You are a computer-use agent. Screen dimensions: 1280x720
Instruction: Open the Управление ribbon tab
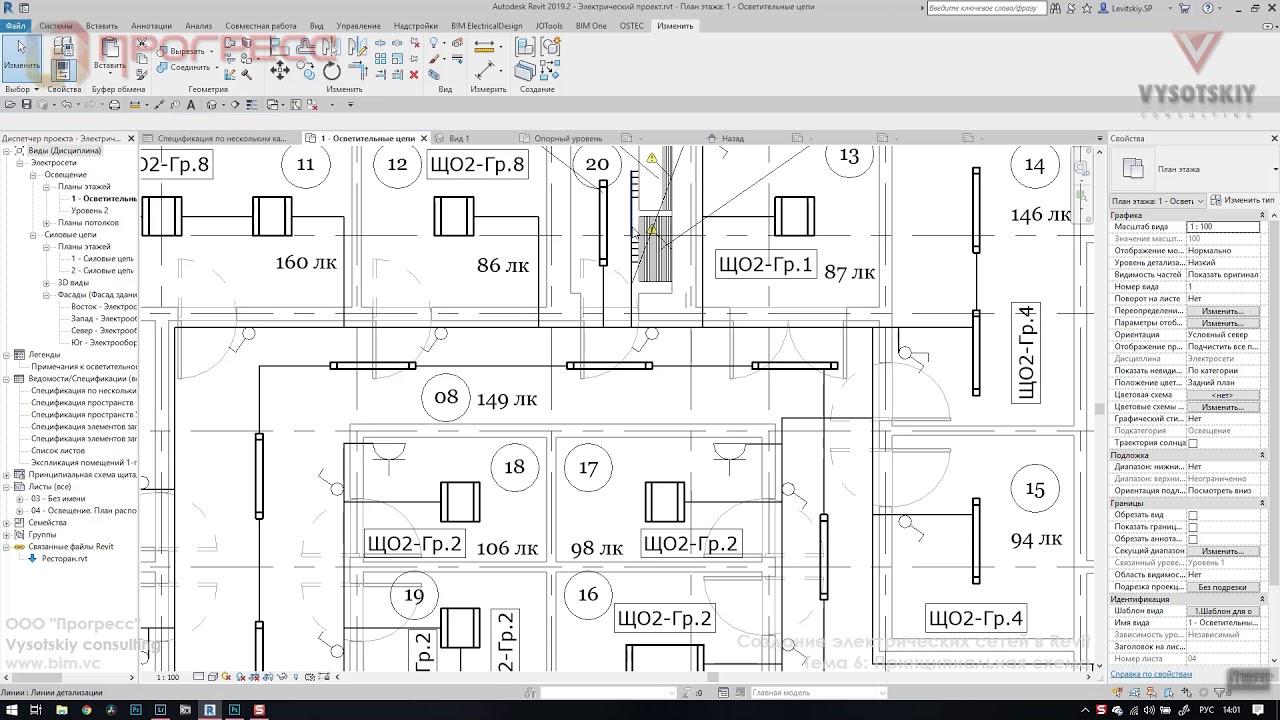[x=358, y=25]
